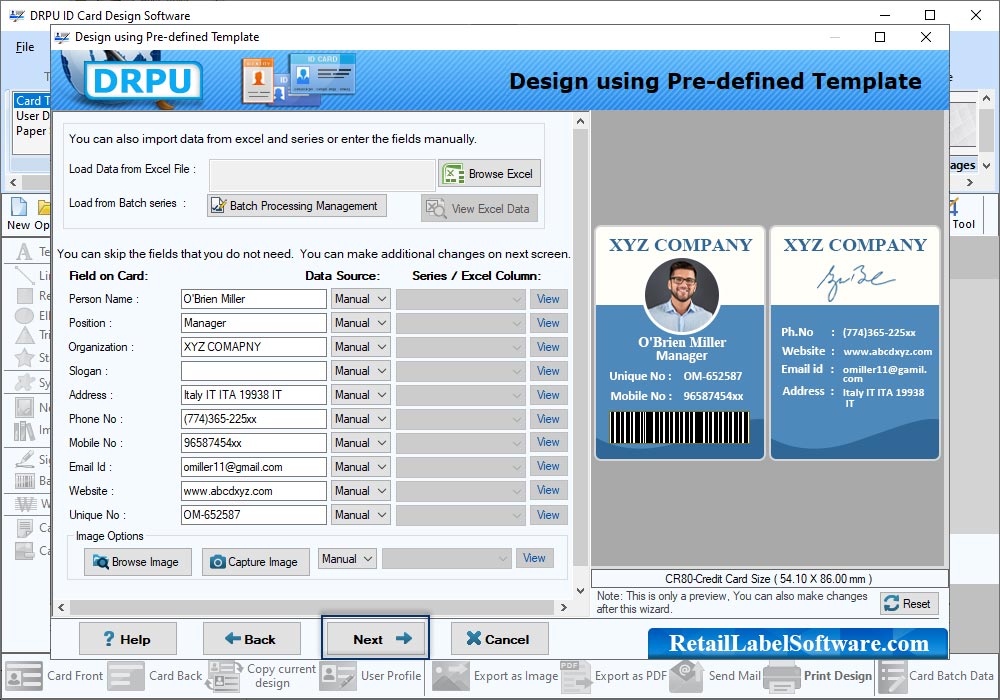Click the Email Id input field
The height and width of the screenshot is (700, 1000).
pos(253,467)
